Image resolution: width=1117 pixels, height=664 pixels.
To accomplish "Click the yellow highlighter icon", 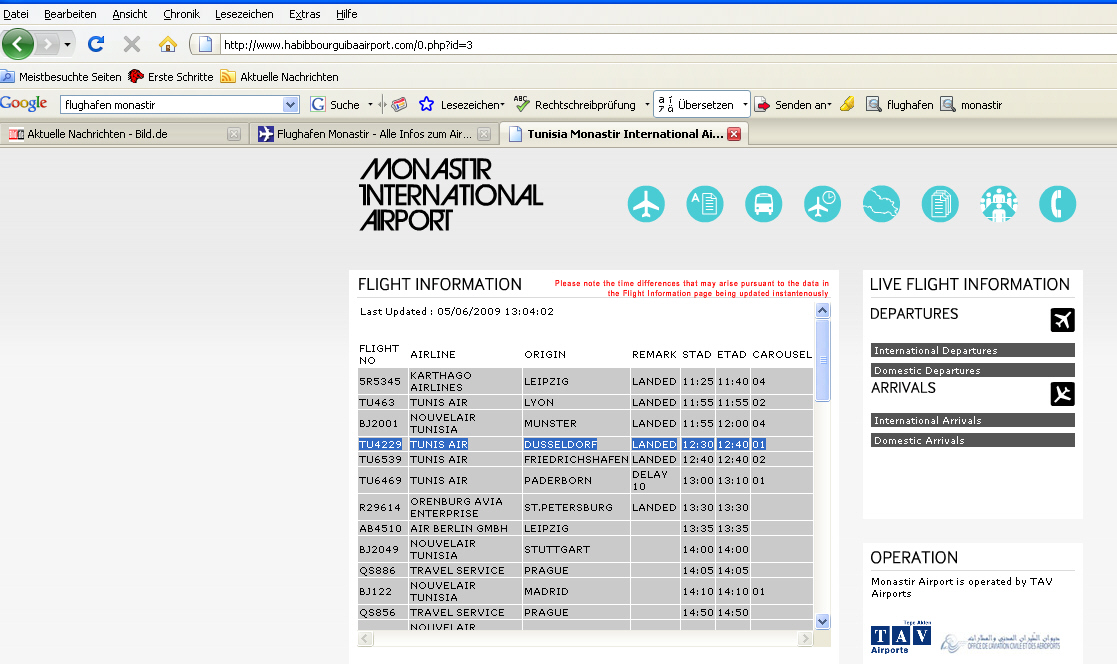I will click(847, 105).
